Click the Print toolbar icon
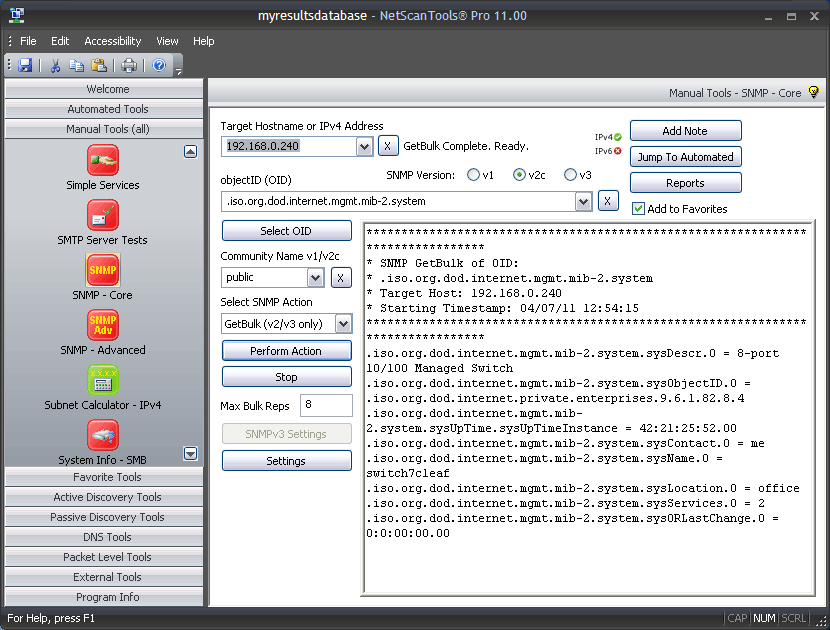Screen dimensions: 830x630 tap(130, 65)
